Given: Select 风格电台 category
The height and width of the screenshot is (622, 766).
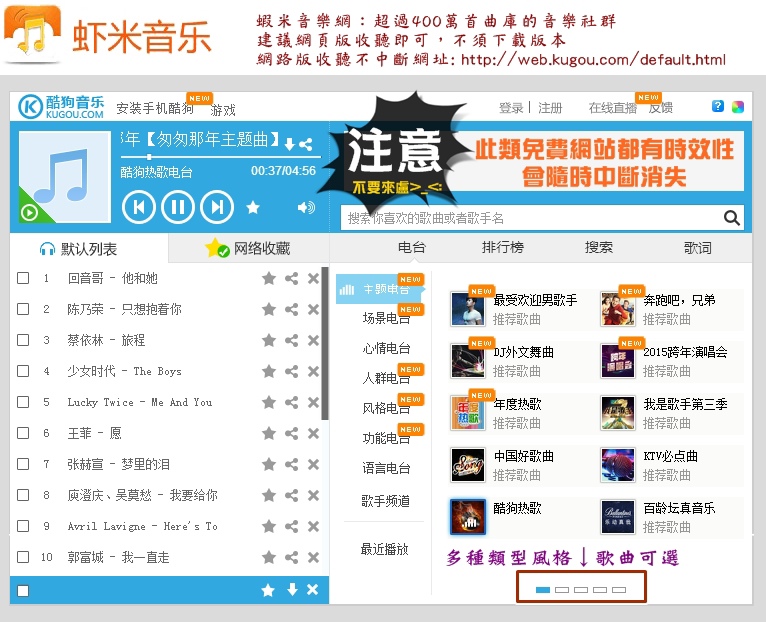Looking at the screenshot, I should (x=386, y=408).
